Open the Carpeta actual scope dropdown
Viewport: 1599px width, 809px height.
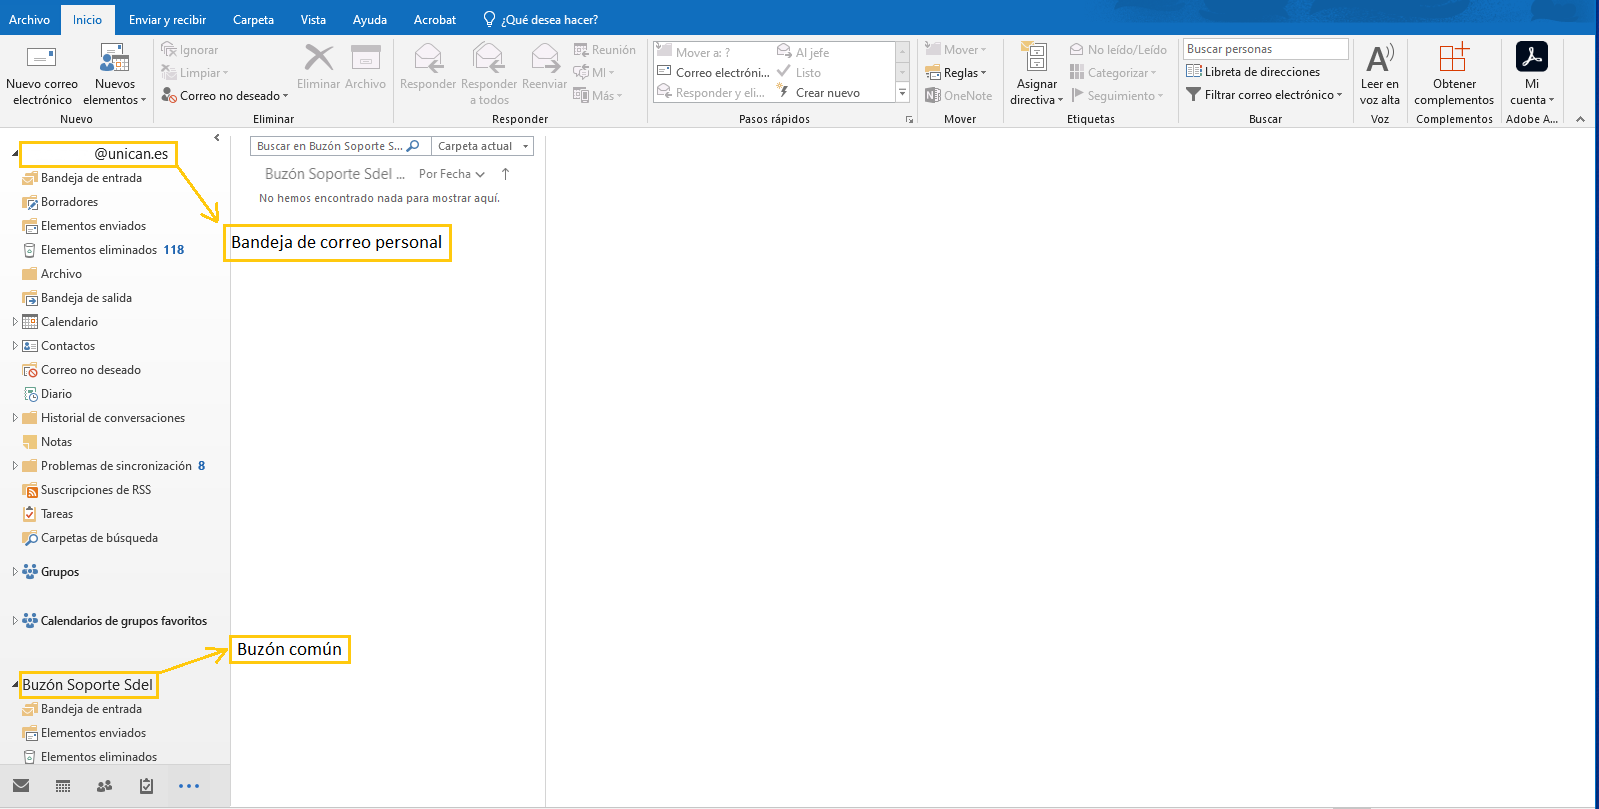[482, 146]
